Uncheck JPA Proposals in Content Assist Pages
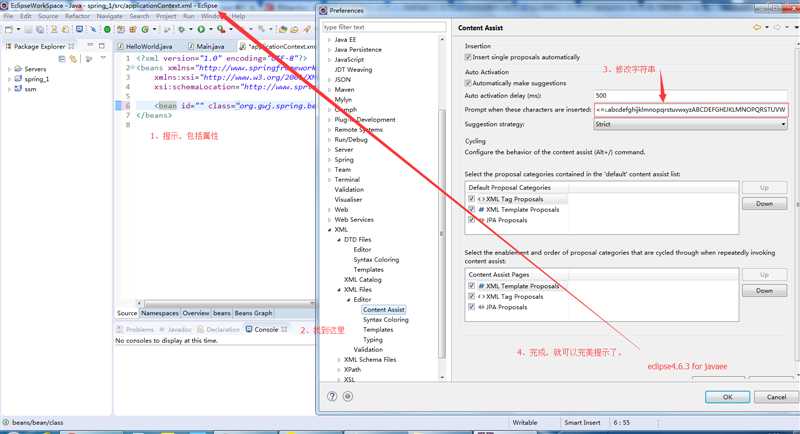The image size is (800, 434). [471, 307]
